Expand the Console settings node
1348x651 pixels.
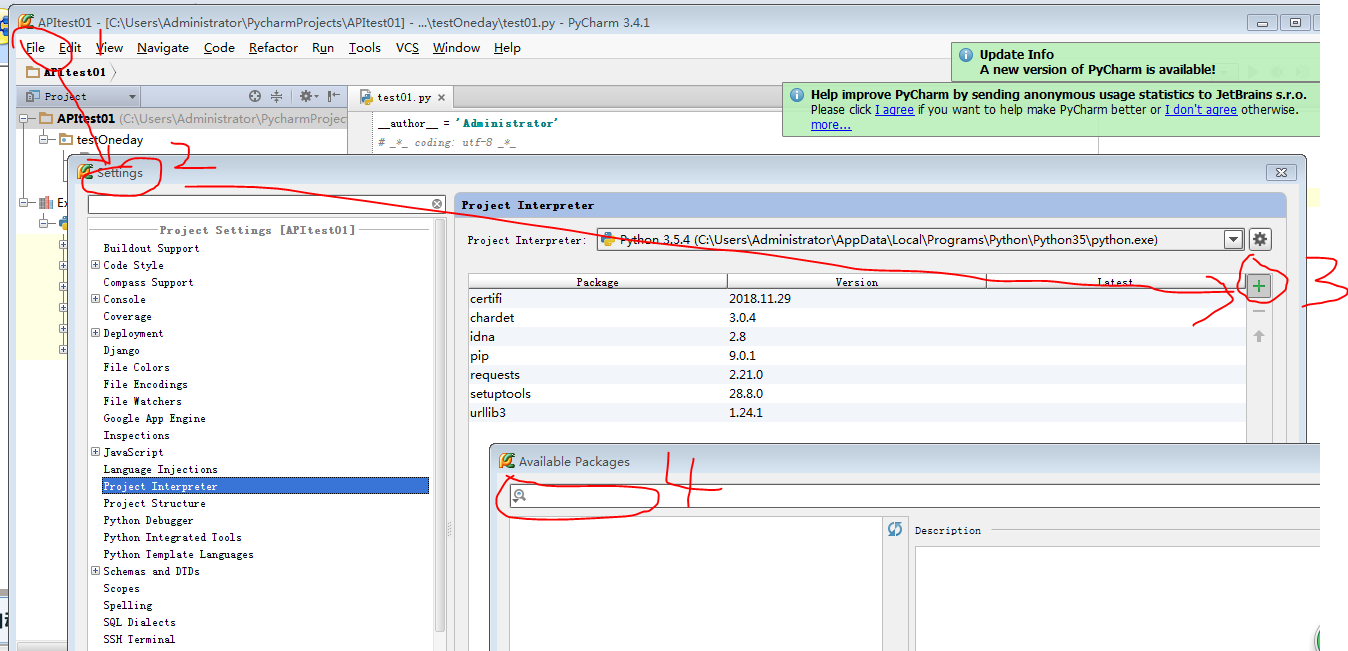click(x=95, y=299)
